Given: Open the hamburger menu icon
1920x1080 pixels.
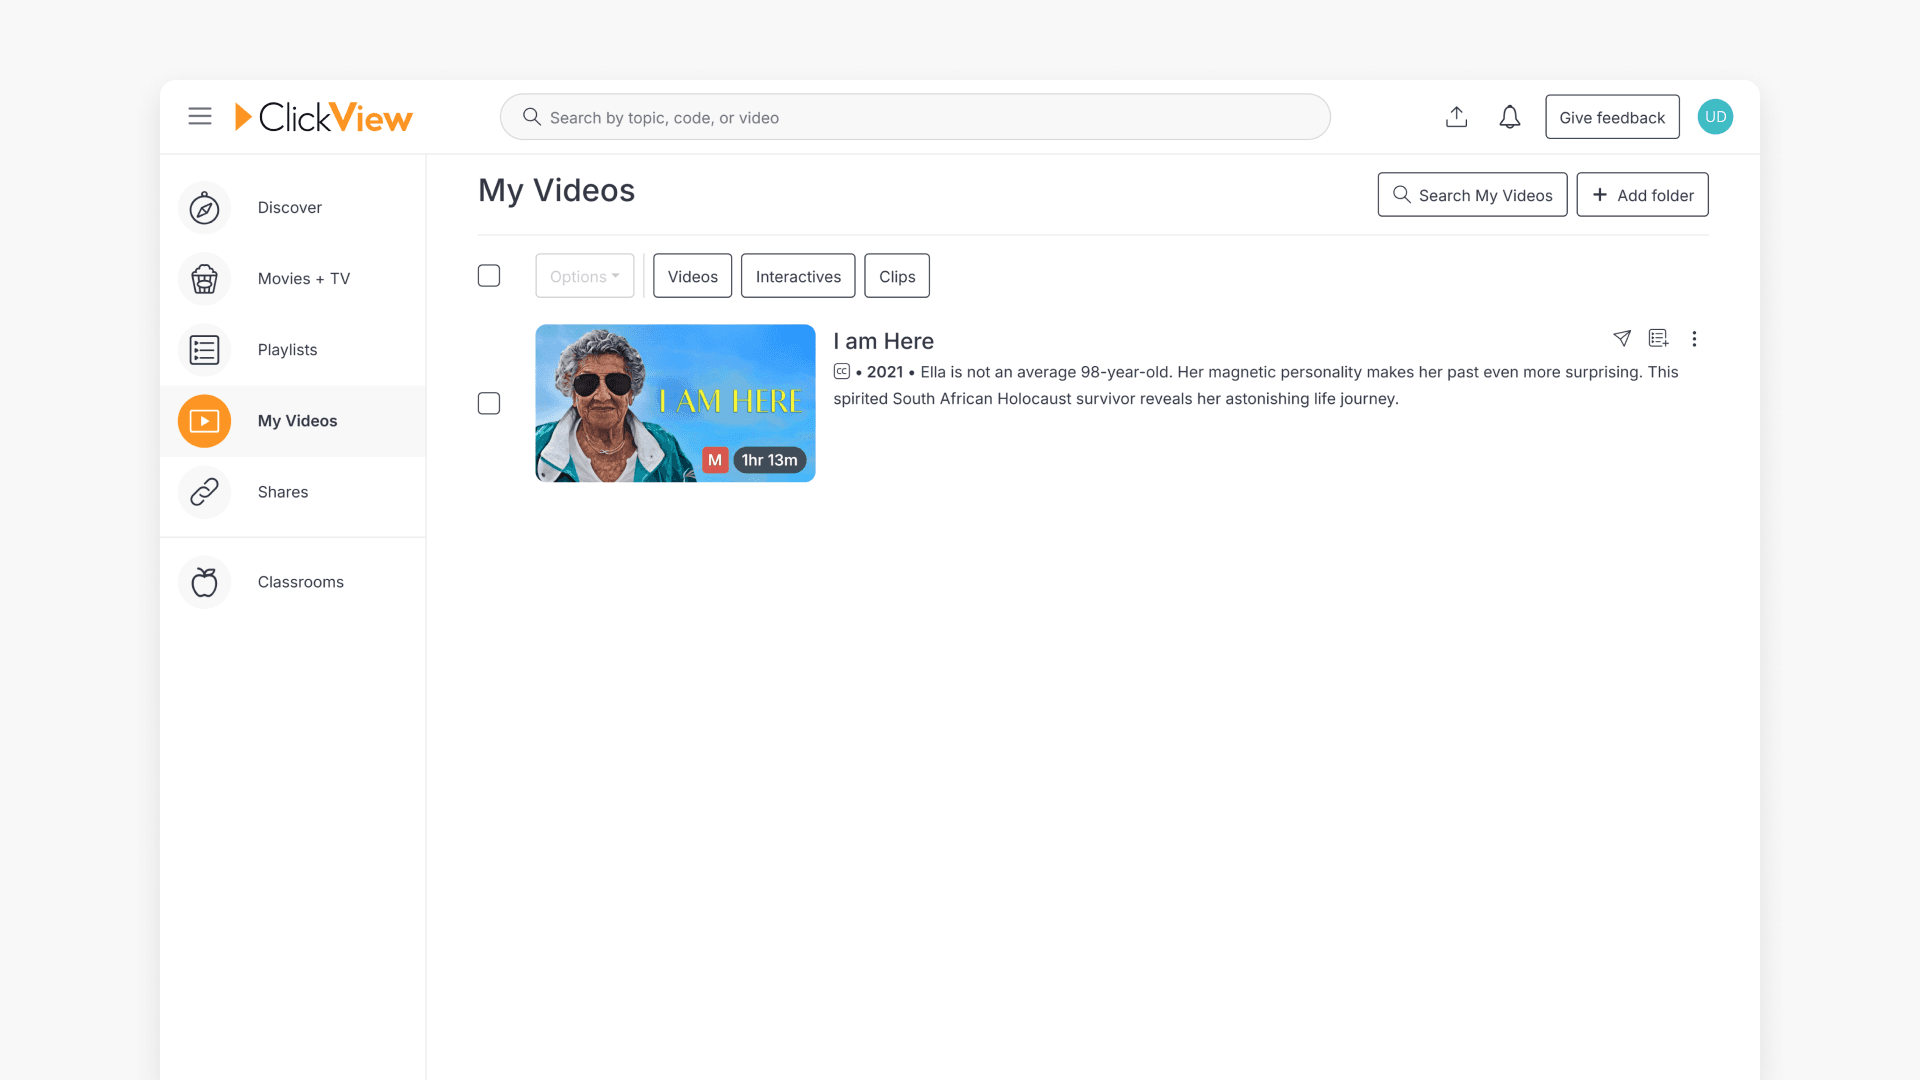Looking at the screenshot, I should 200,116.
